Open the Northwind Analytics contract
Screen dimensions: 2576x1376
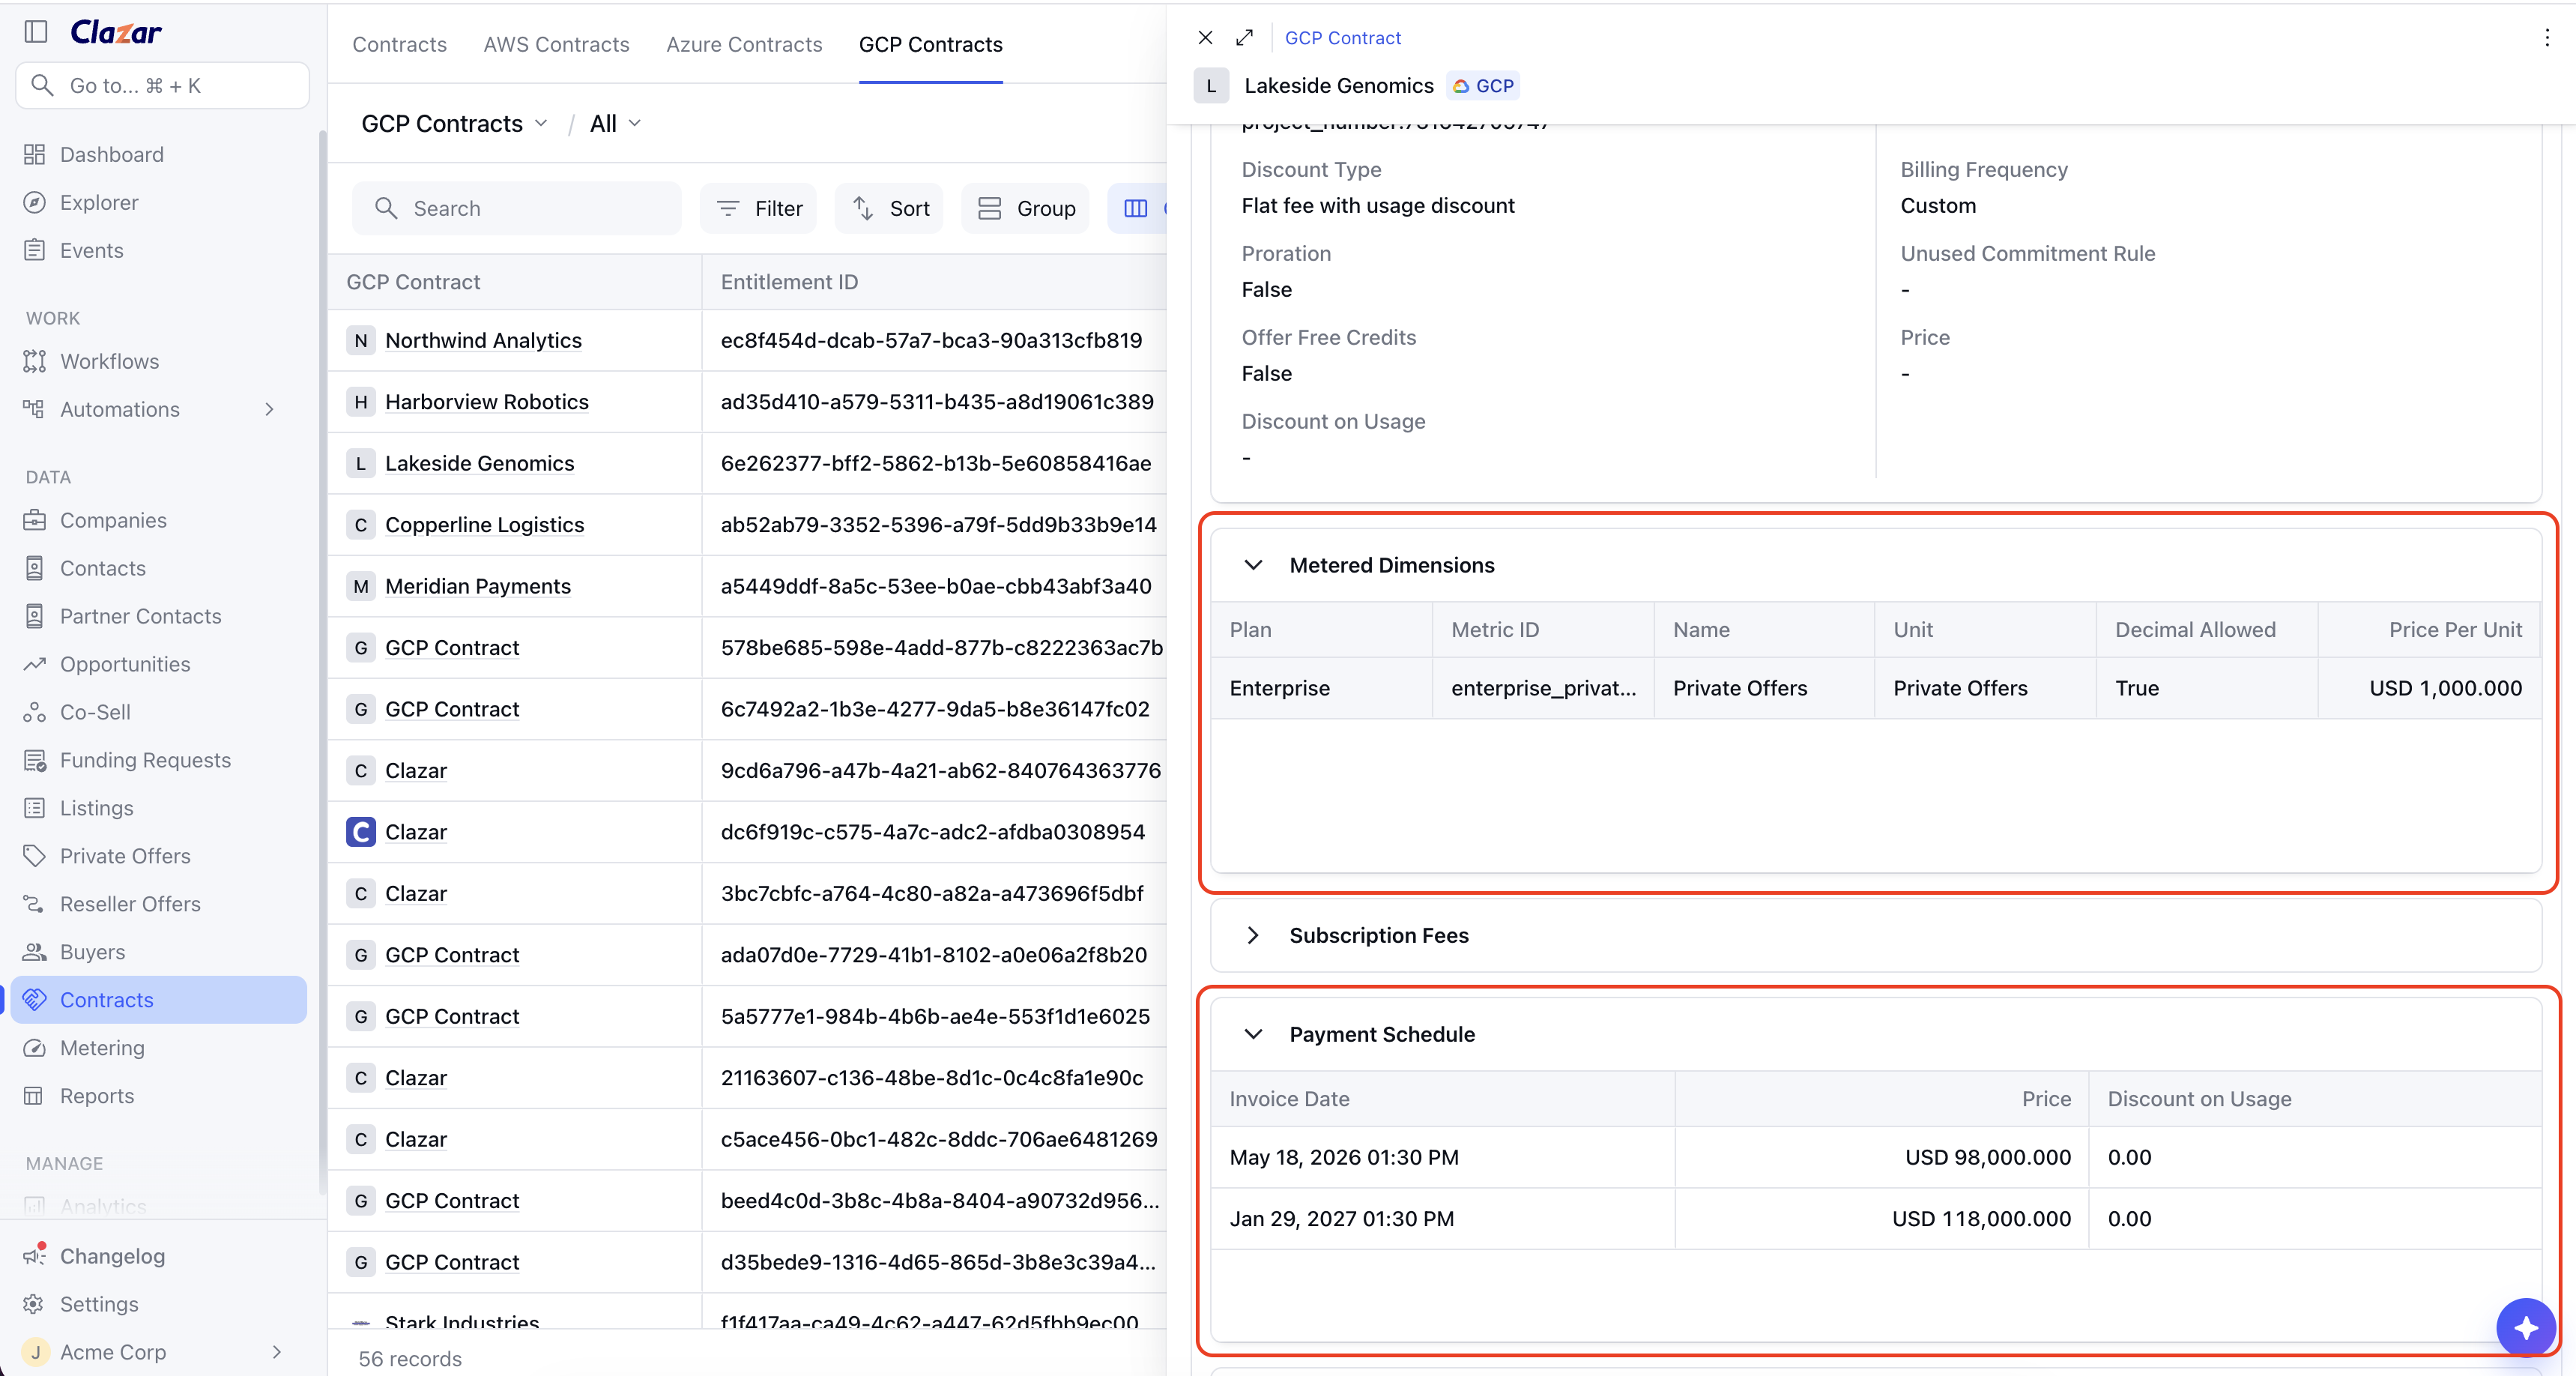483,340
